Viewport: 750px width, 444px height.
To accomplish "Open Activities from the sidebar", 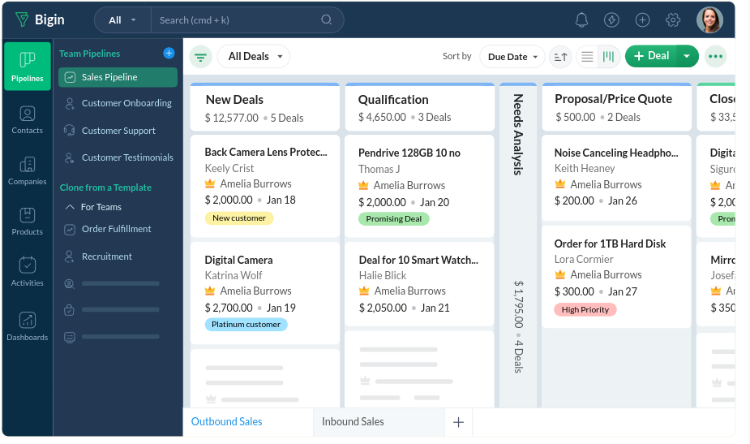I will click(27, 272).
